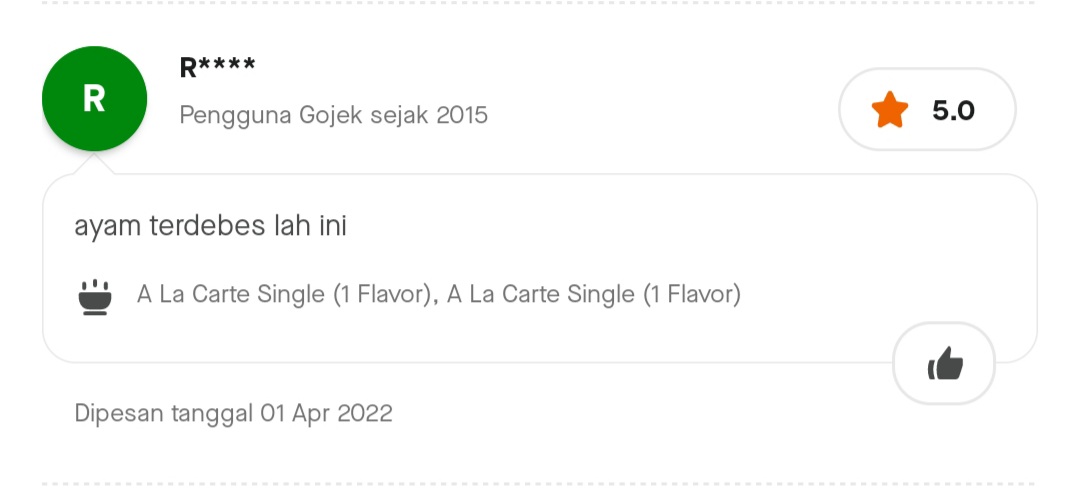
Task: Click 'Pengguna Gojek sejak 2015' subtitle
Action: click(x=333, y=115)
